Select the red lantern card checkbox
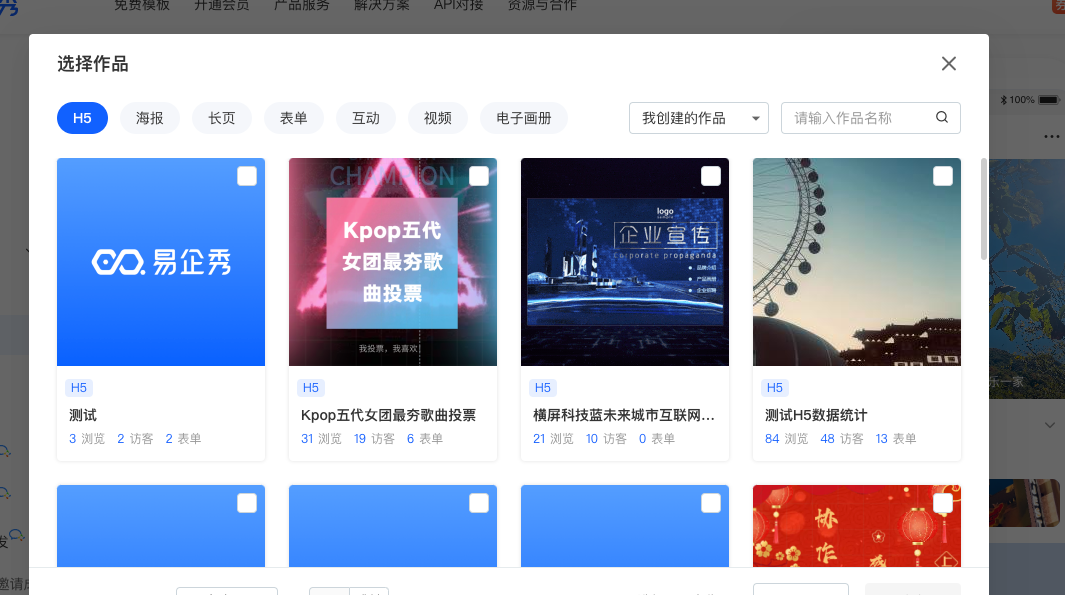This screenshot has height=595, width=1065. coord(943,503)
